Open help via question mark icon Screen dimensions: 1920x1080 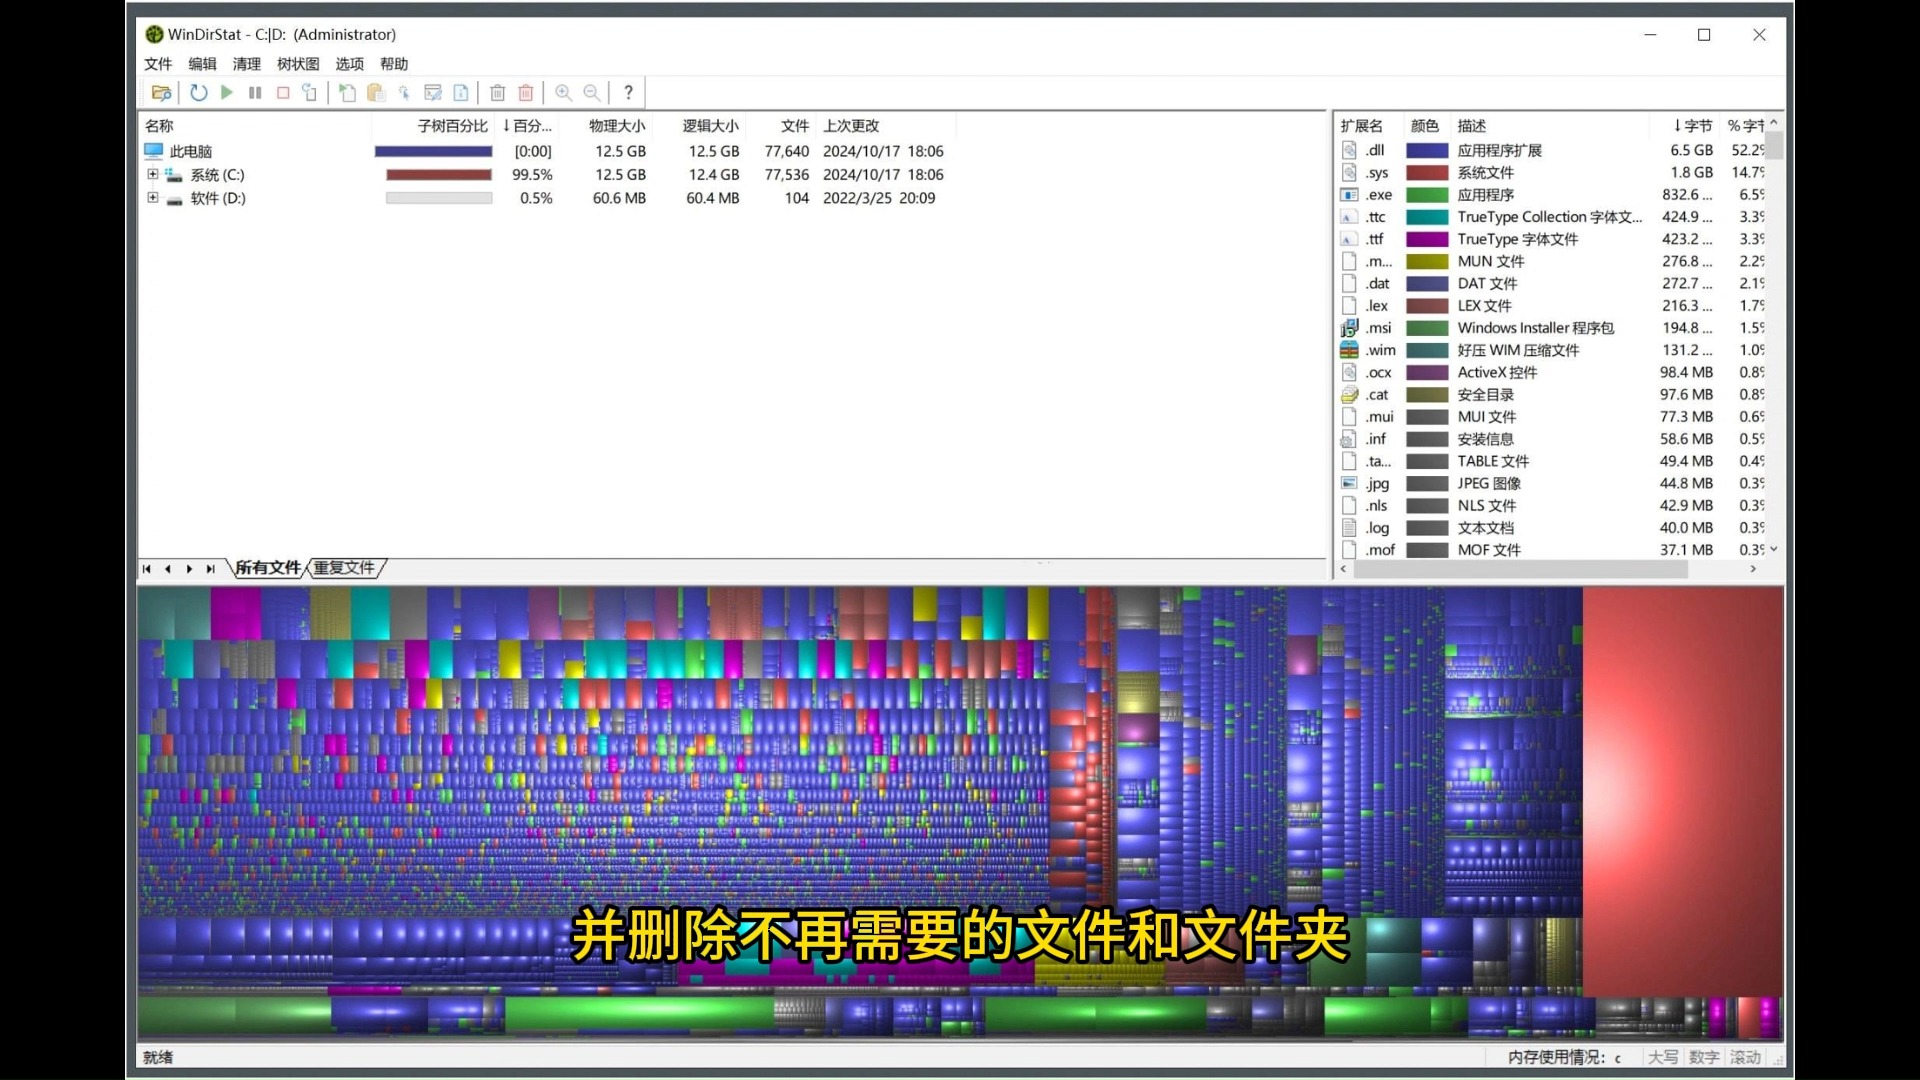click(x=628, y=93)
